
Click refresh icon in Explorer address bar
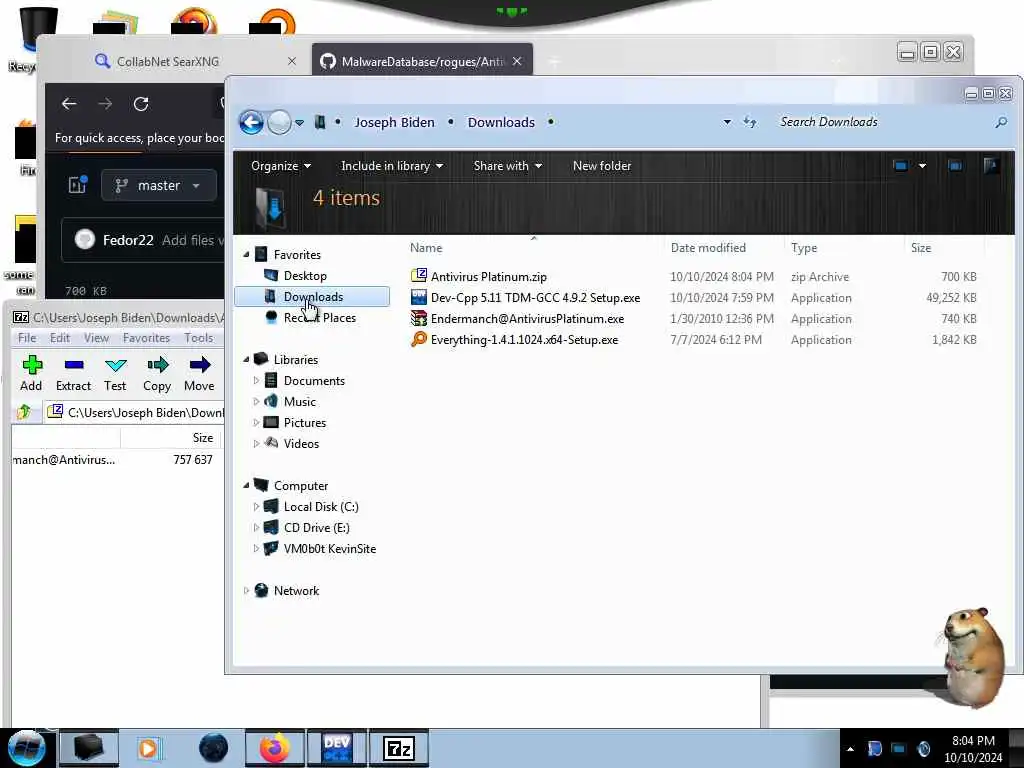[750, 122]
